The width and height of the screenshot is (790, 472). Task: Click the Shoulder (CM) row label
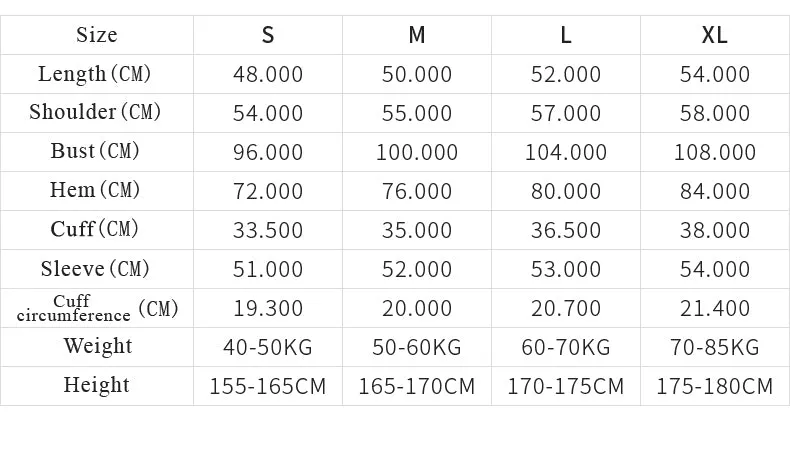(x=95, y=112)
